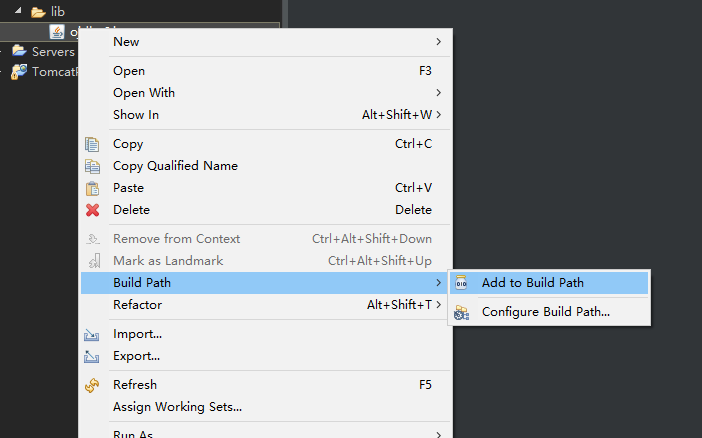The width and height of the screenshot is (702, 438).
Task: Click the Import icon
Action: coord(93,334)
